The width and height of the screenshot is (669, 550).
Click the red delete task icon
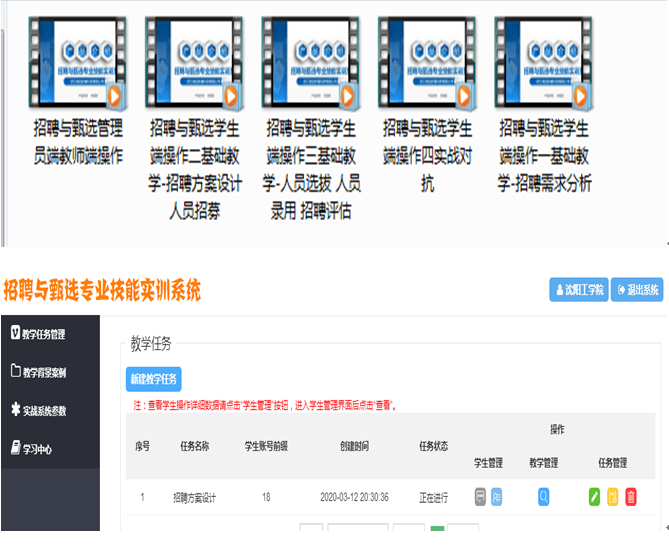click(x=630, y=496)
